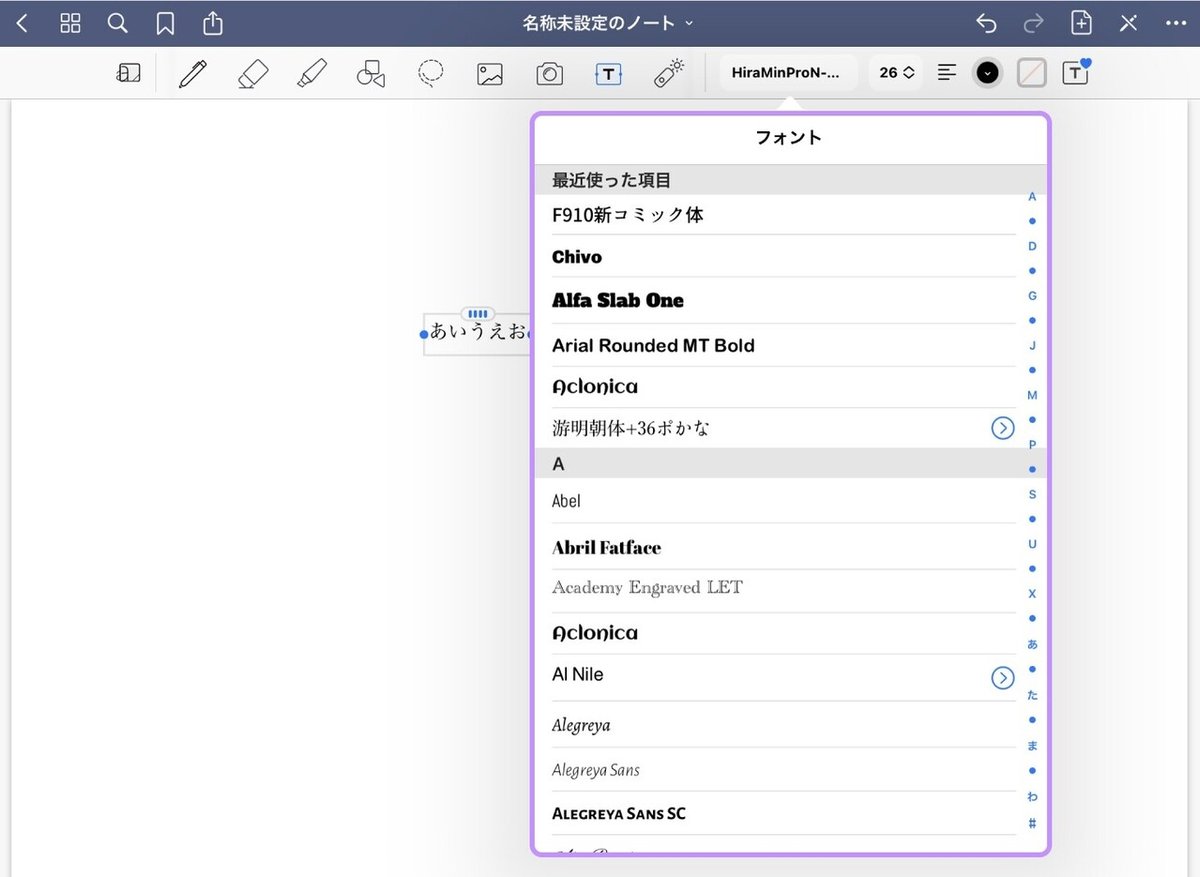The image size is (1200, 877).
Task: Choose the Abril Fatface font
Action: [784, 547]
